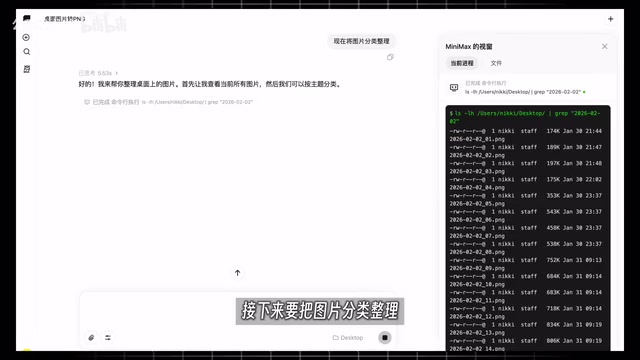
Task: Click the assistant reply starting with 好的
Action: click(x=211, y=84)
